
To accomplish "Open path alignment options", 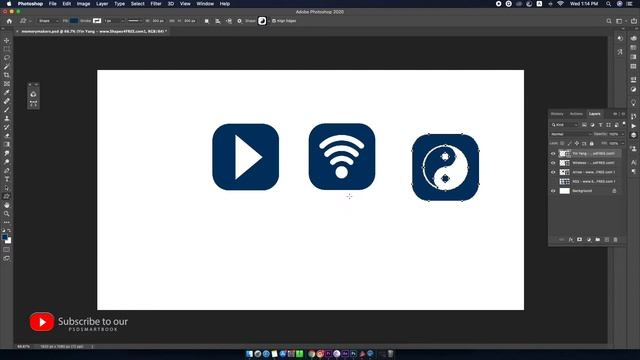I will pos(218,21).
